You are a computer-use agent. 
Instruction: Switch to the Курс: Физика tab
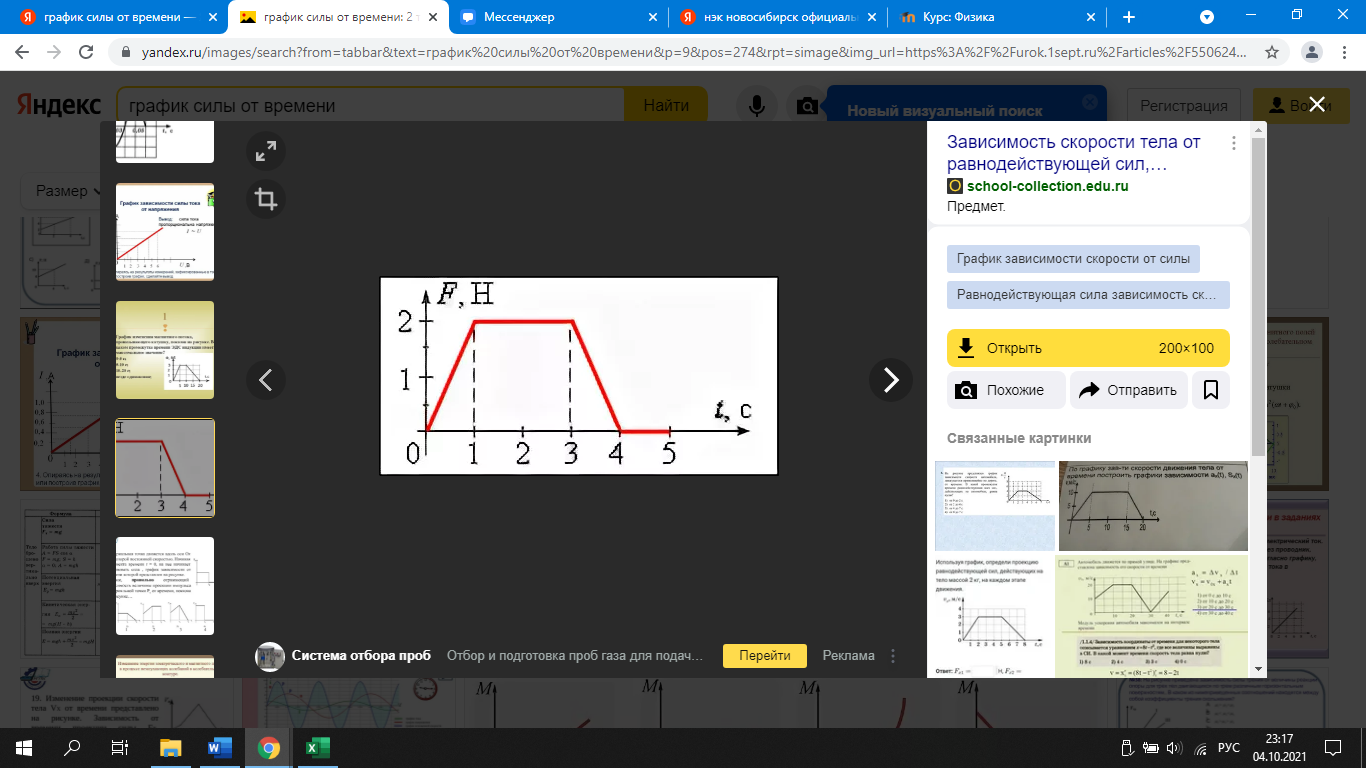999,17
